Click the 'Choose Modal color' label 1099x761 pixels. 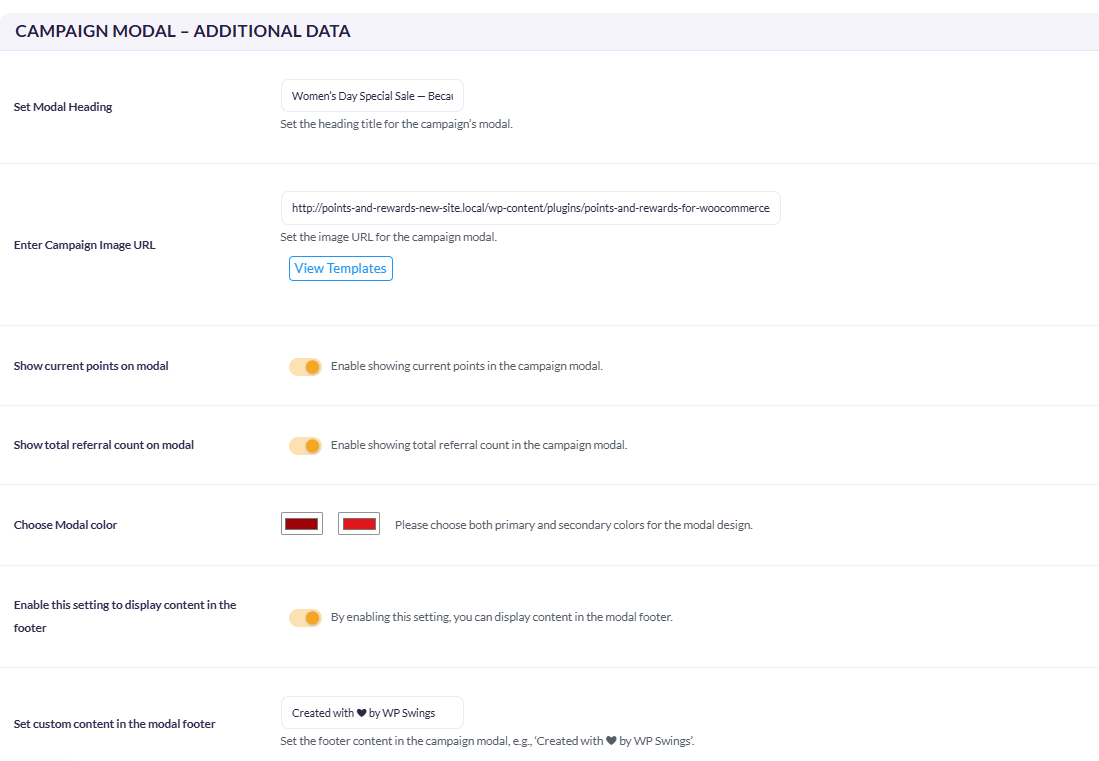[65, 525]
